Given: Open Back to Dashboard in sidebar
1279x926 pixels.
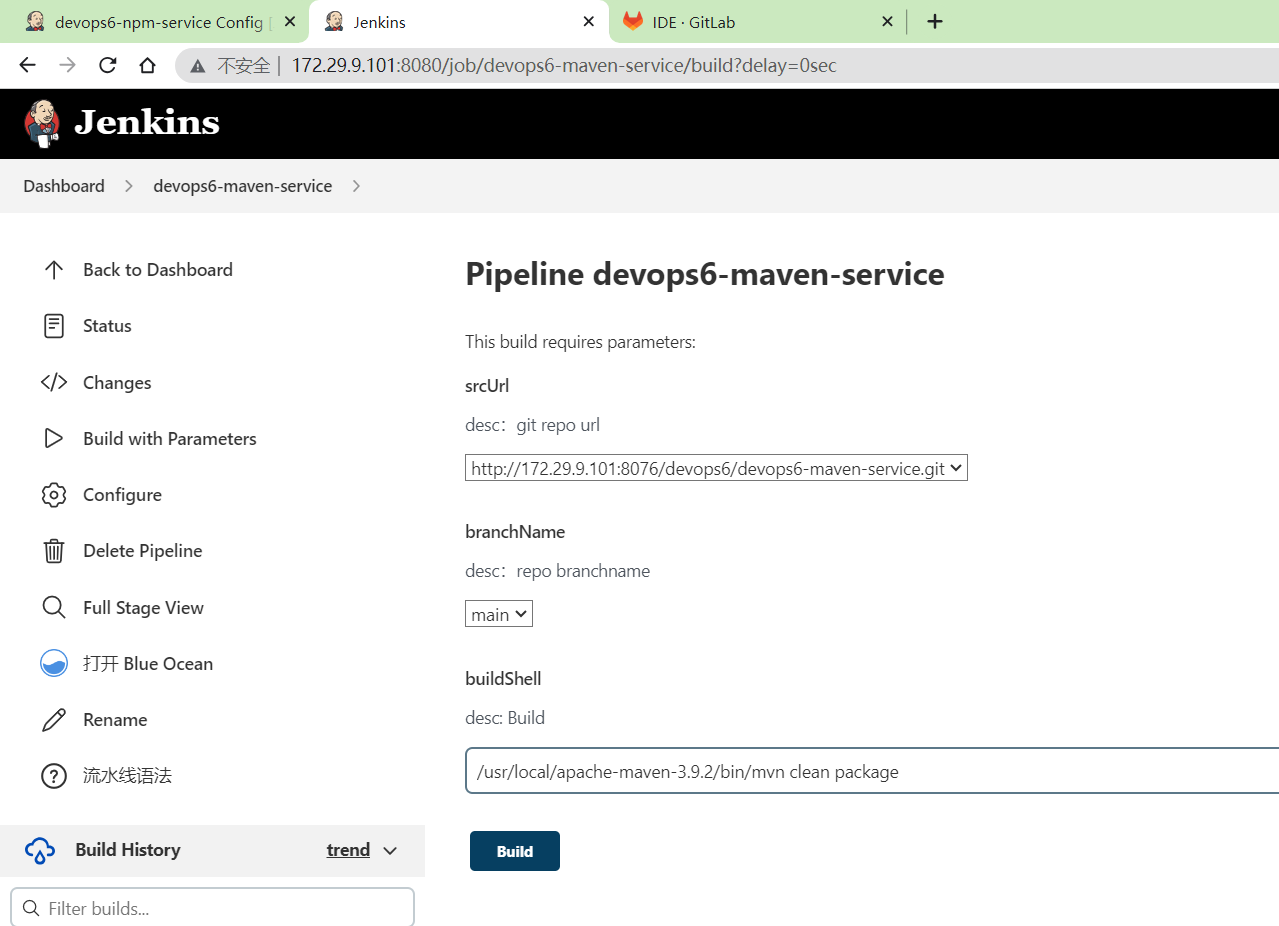Looking at the screenshot, I should click(158, 270).
